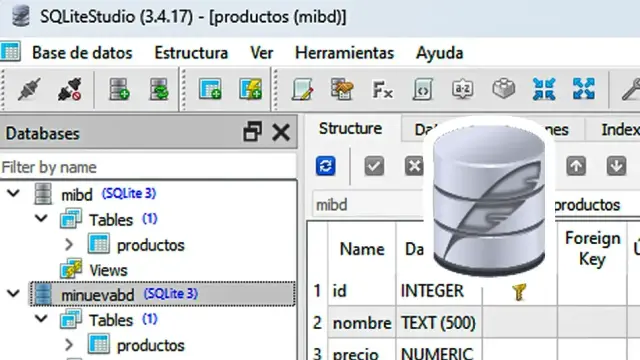Viewport: 640px width, 360px height.
Task: Click the app icon left of Base de datos
Action: tap(10, 52)
